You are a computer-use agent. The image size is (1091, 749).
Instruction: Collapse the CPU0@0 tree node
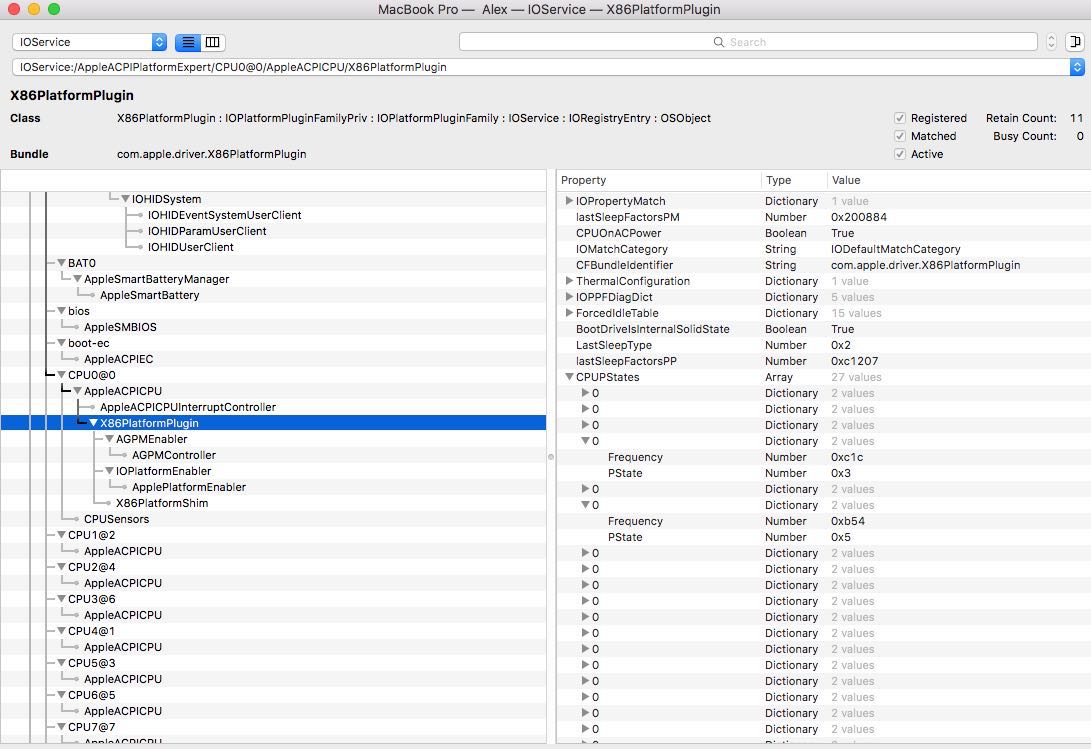(61, 375)
